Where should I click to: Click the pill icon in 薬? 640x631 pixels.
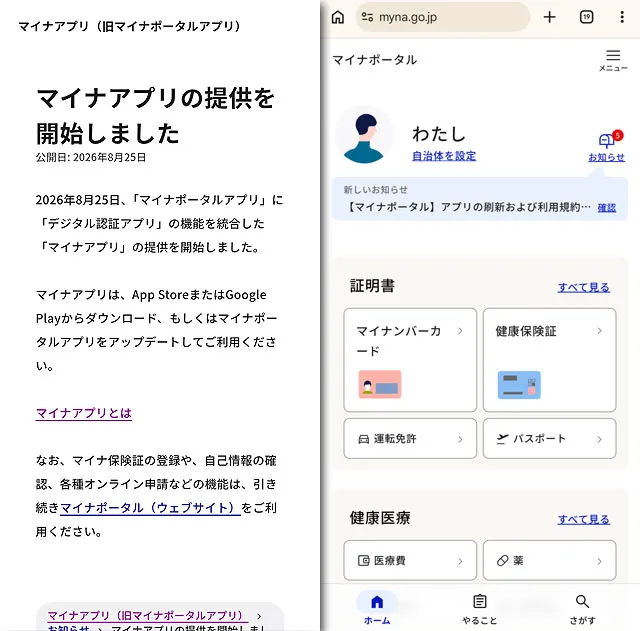pos(502,561)
